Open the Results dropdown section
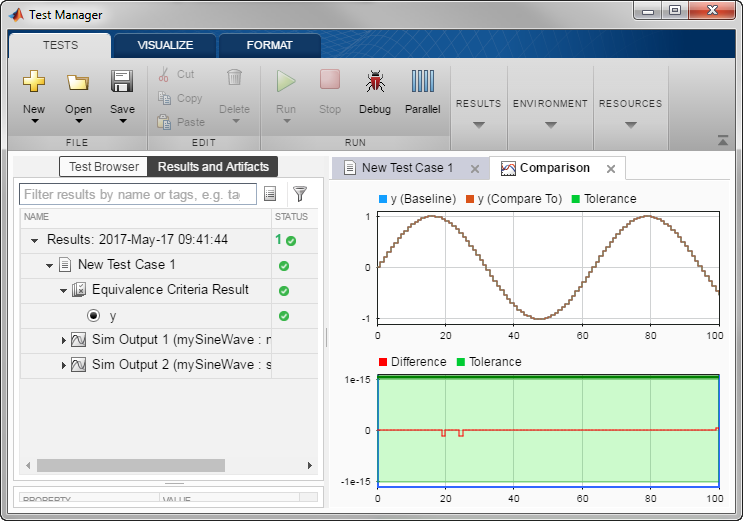743x521 pixels. (478, 112)
